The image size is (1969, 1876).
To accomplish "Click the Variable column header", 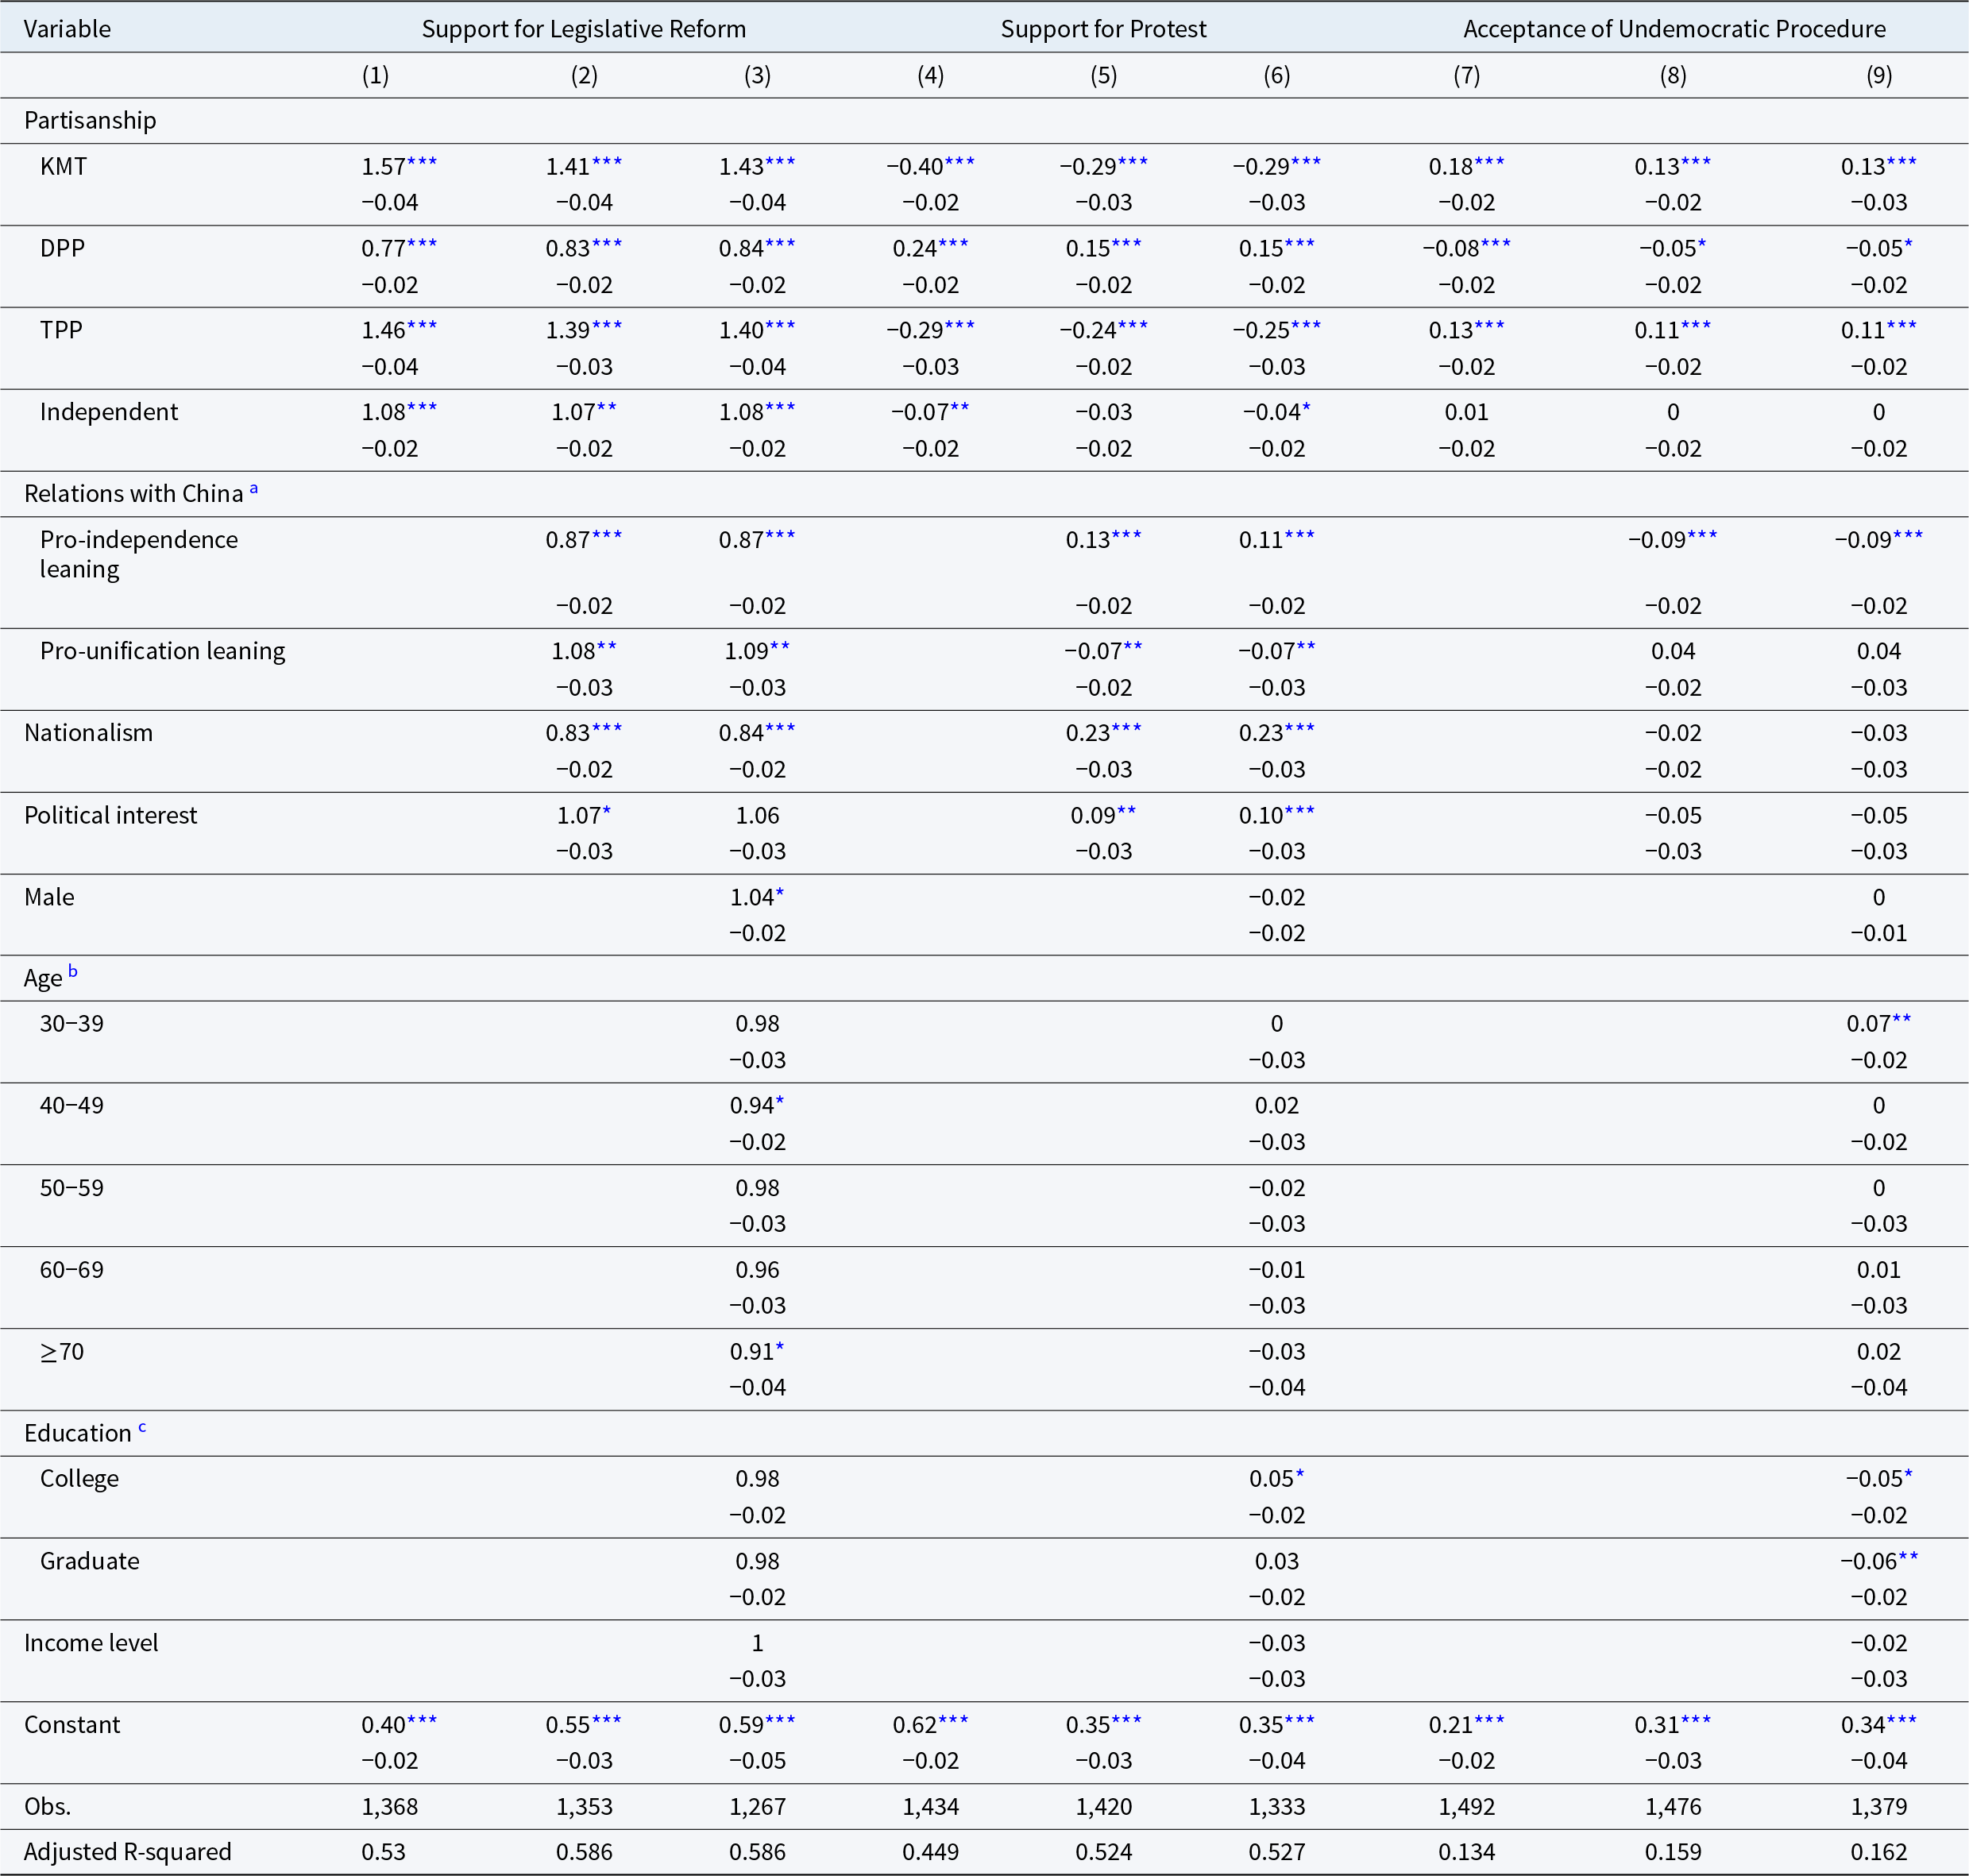I will tap(67, 29).
